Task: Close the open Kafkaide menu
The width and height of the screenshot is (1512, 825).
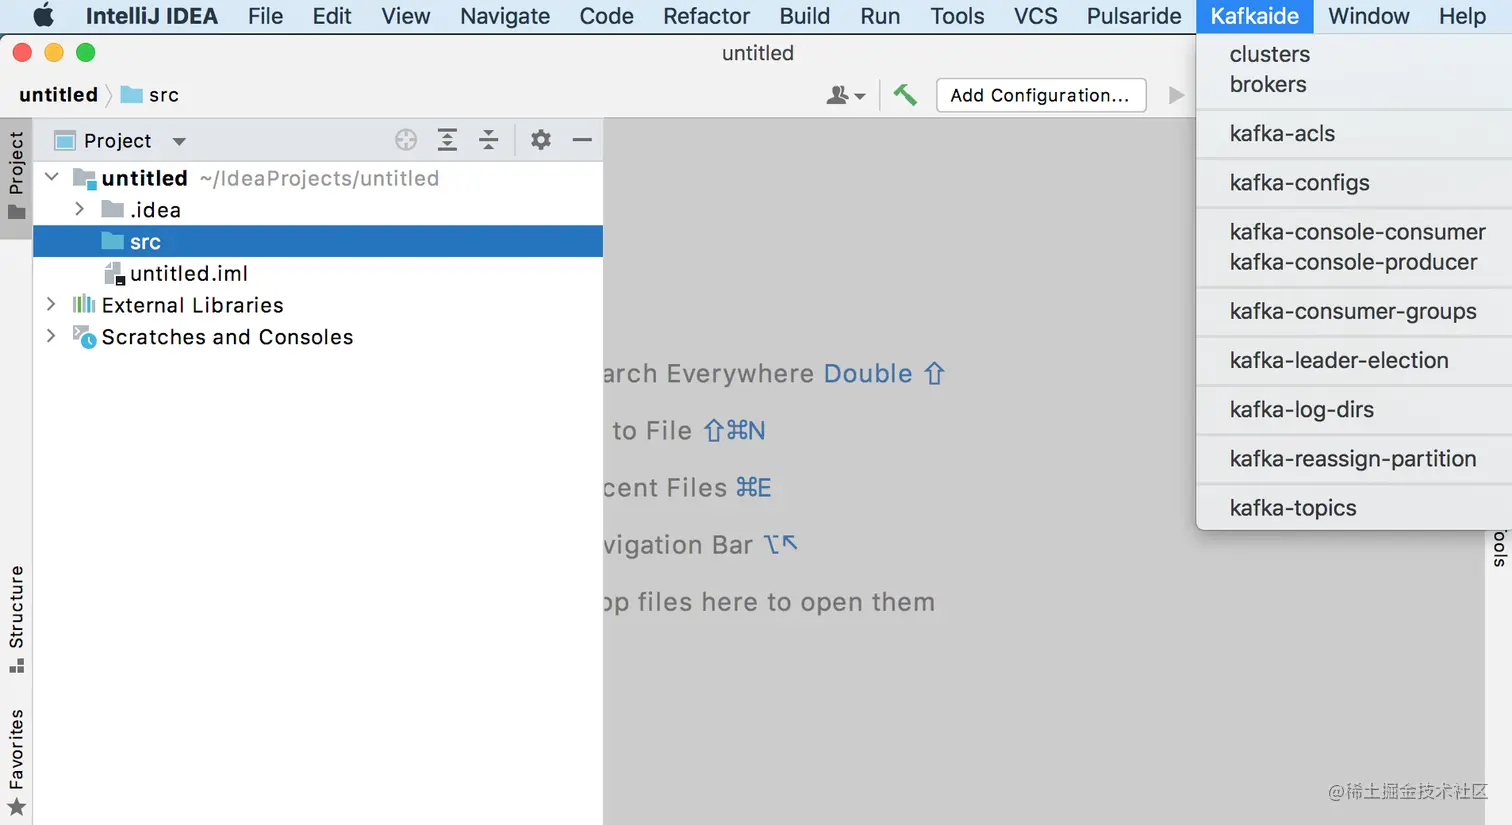Action: pyautogui.click(x=1254, y=16)
